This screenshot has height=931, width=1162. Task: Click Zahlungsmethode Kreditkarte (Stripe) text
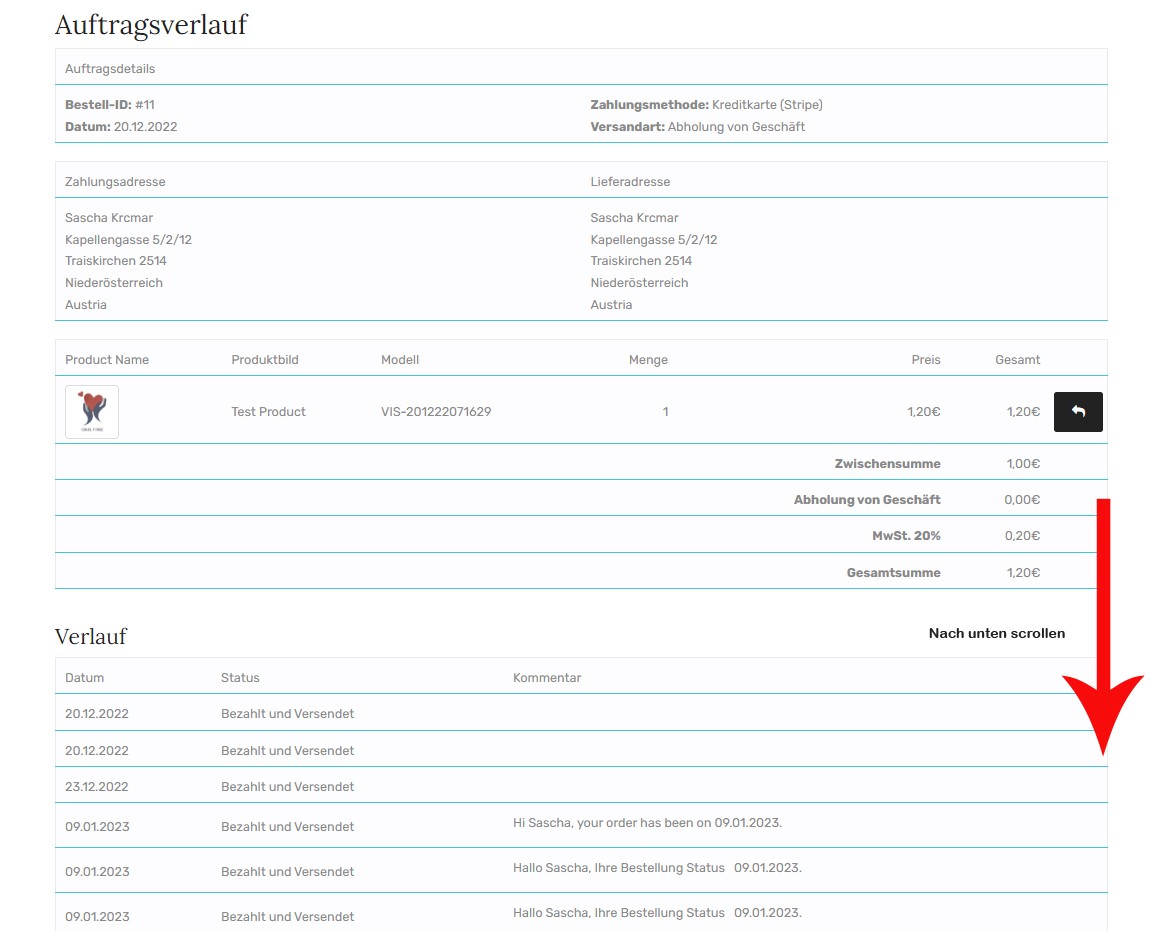pyautogui.click(x=706, y=105)
